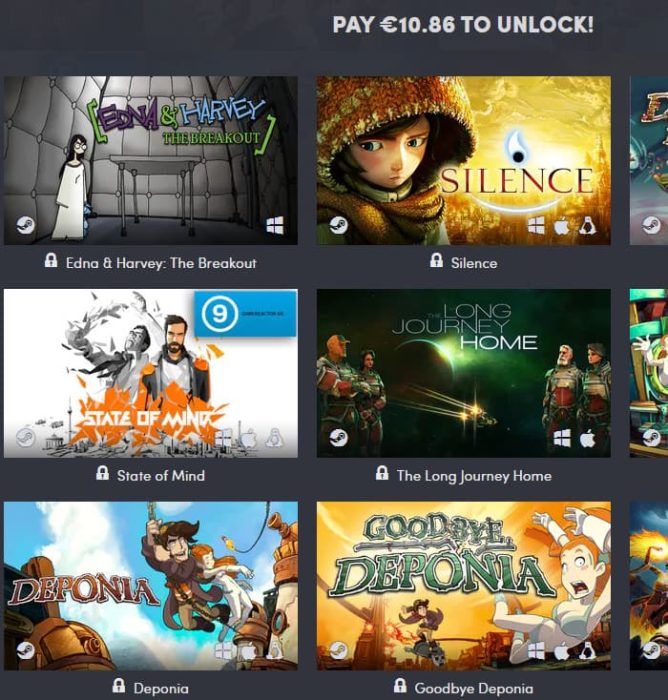Open the Silence game title link
668x700 pixels.
(x=474, y=263)
